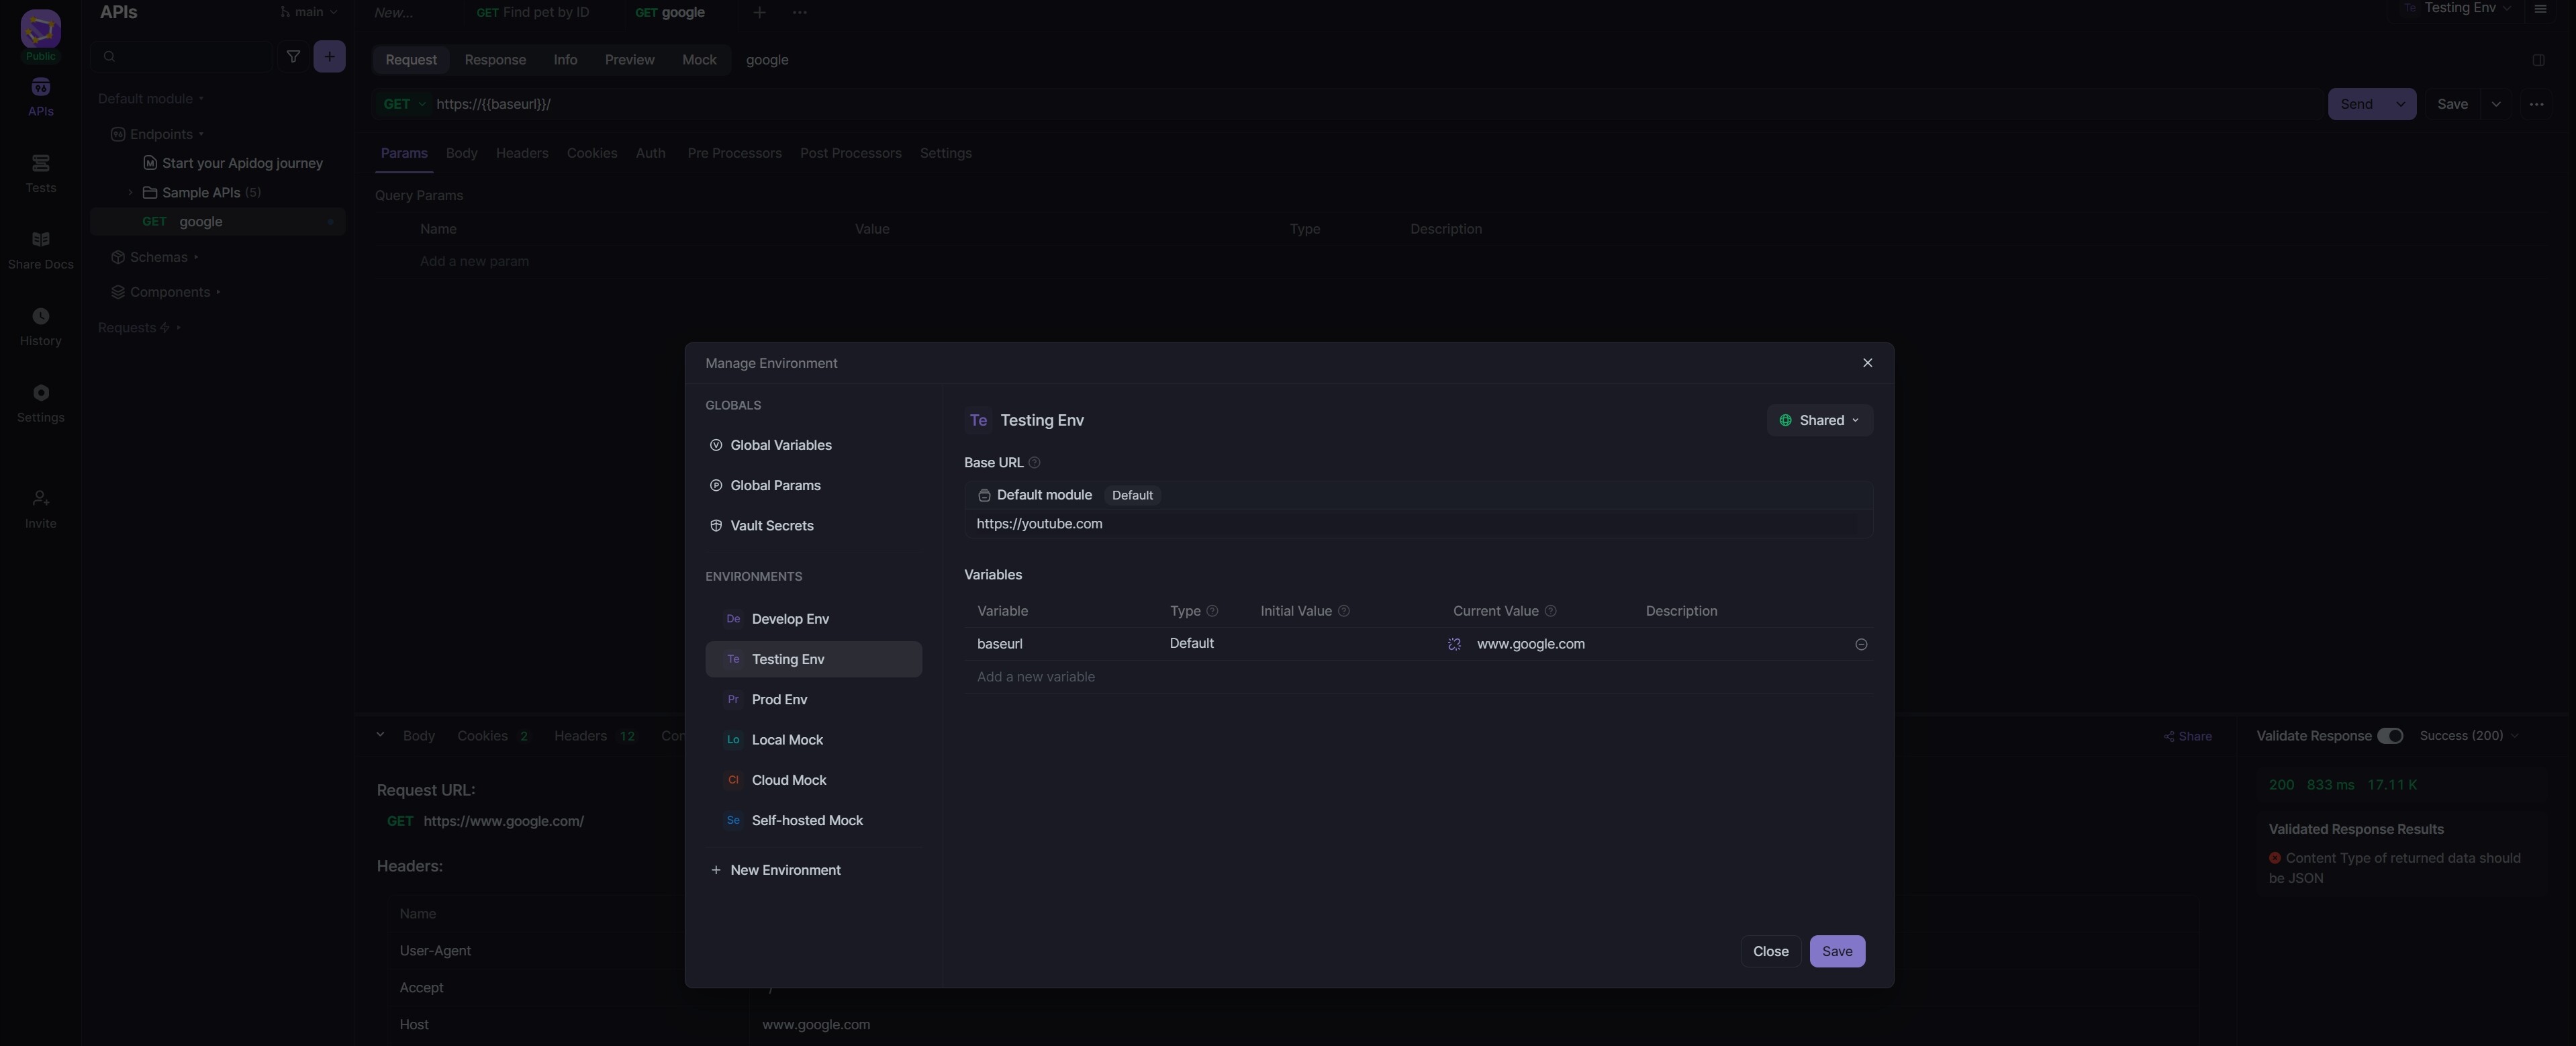The height and width of the screenshot is (1046, 2576).
Task: Toggle the right side panel layout icon
Action: [2538, 60]
